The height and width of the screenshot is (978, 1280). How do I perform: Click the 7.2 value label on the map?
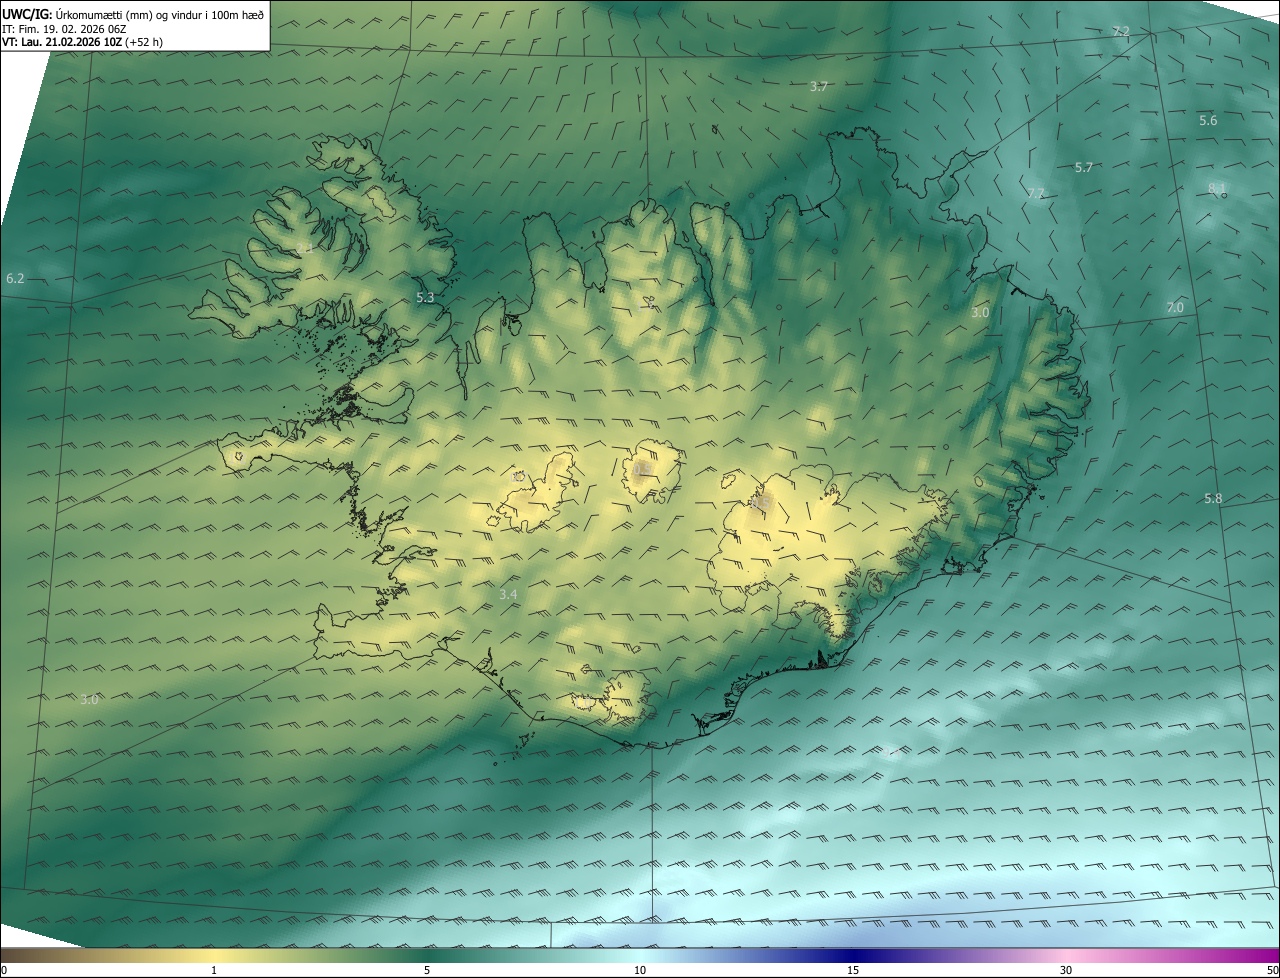pyautogui.click(x=1121, y=32)
